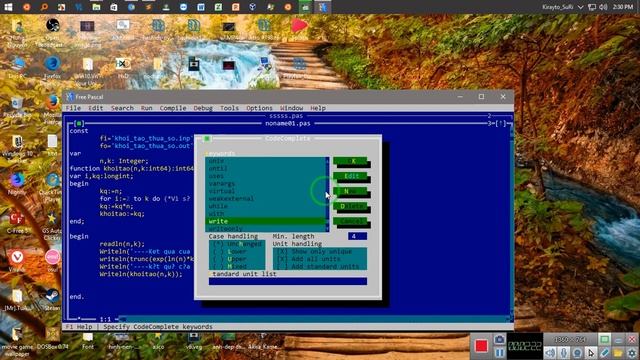Click New button in CodeComplete dialog
This screenshot has height=360, width=640.
[350, 191]
